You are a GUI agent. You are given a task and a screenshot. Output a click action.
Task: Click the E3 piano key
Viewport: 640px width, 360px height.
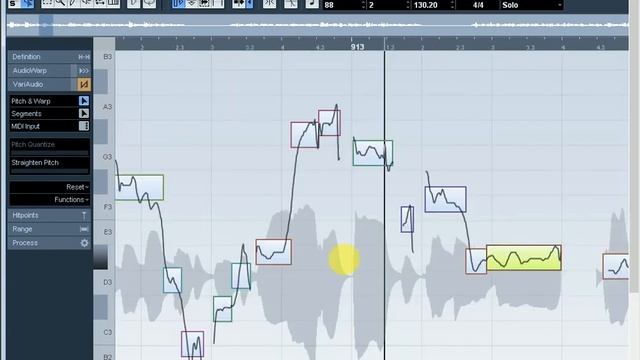point(105,232)
